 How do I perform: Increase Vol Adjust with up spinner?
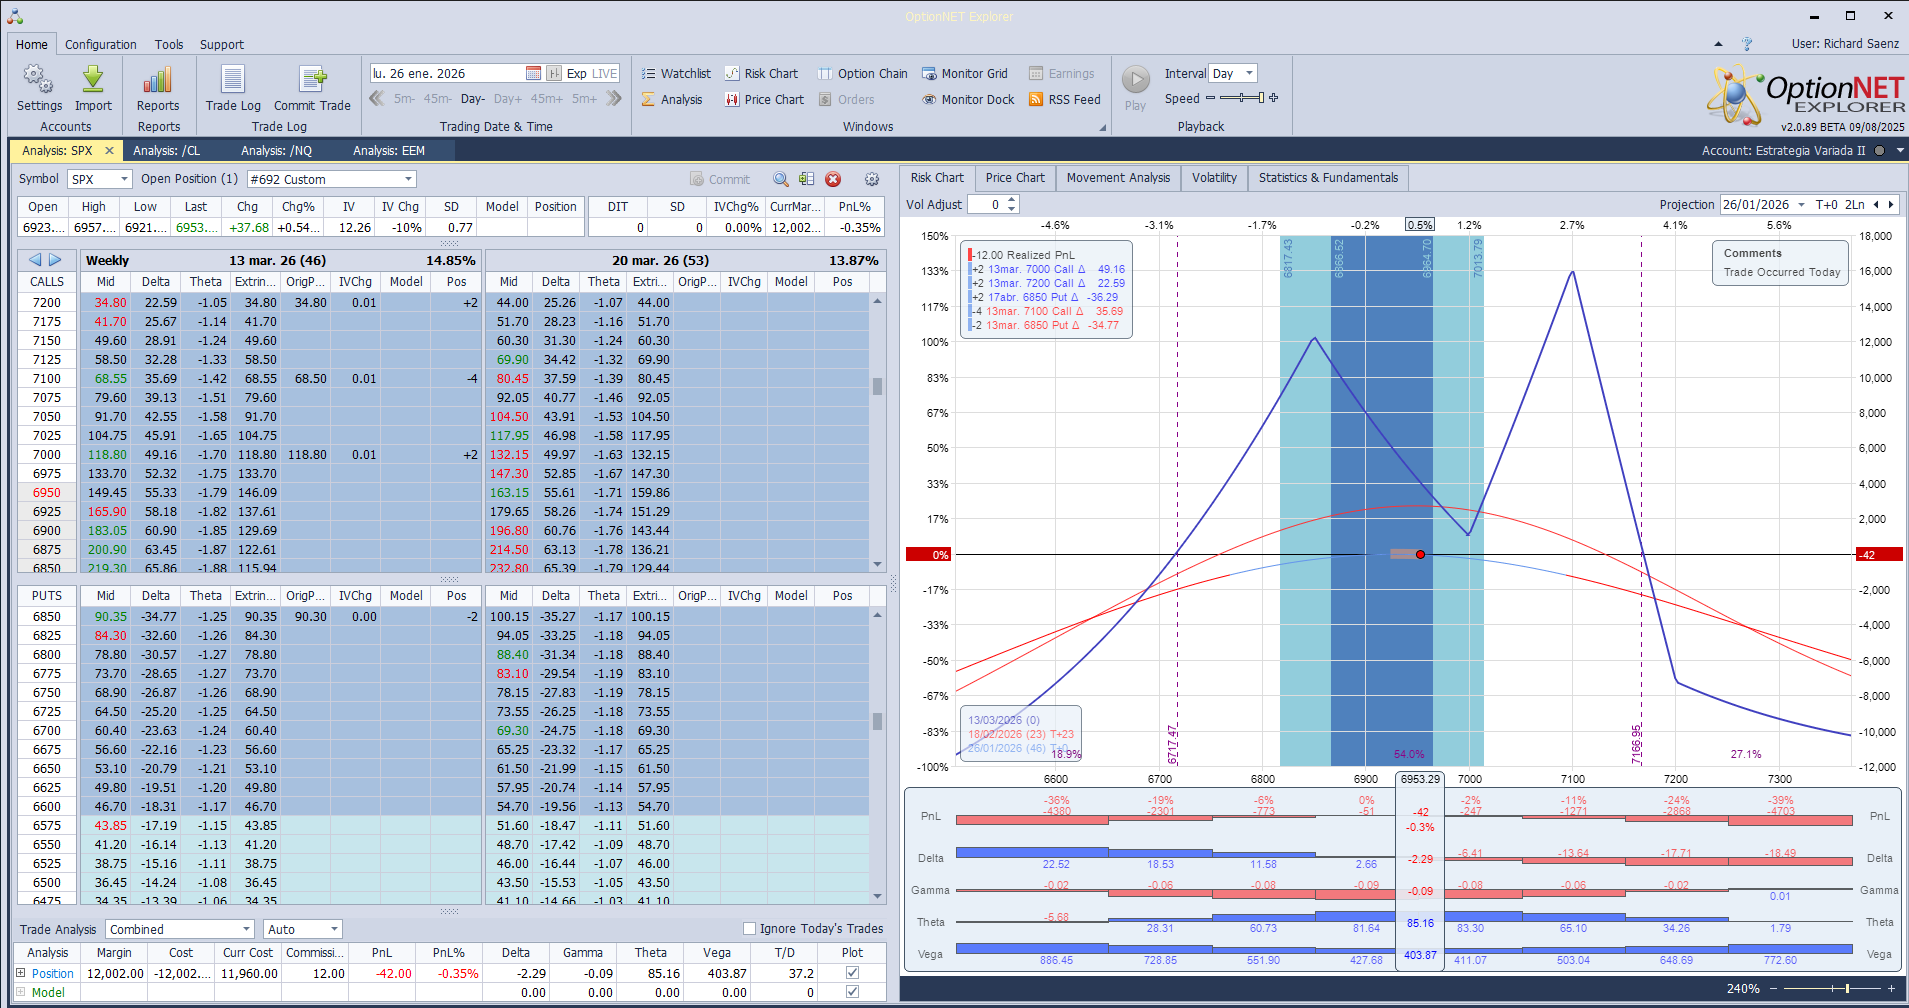click(x=1012, y=200)
